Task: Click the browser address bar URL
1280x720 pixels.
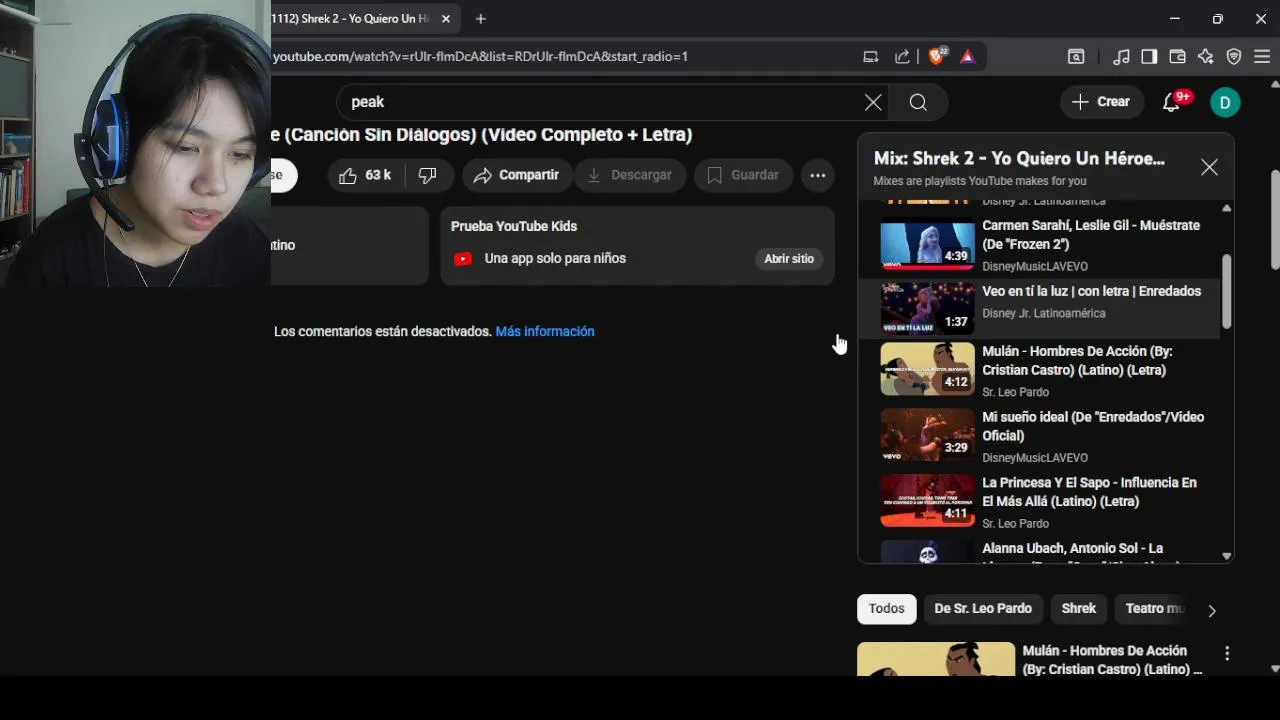Action: click(480, 56)
